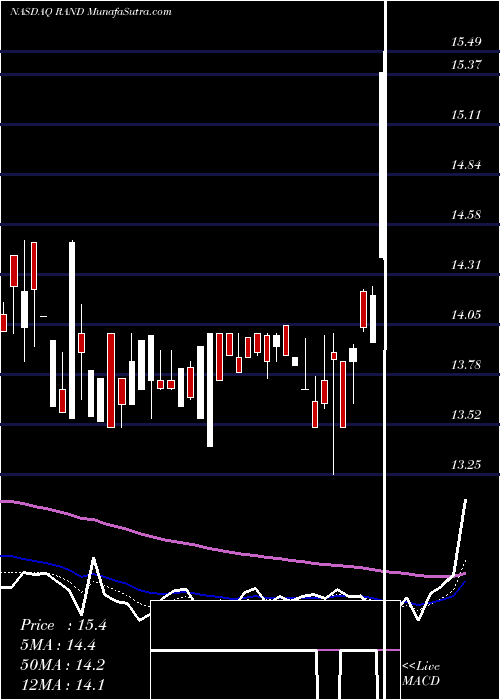Click the Price : 15.4 readout
The height and width of the screenshot is (700, 500).
(63, 625)
